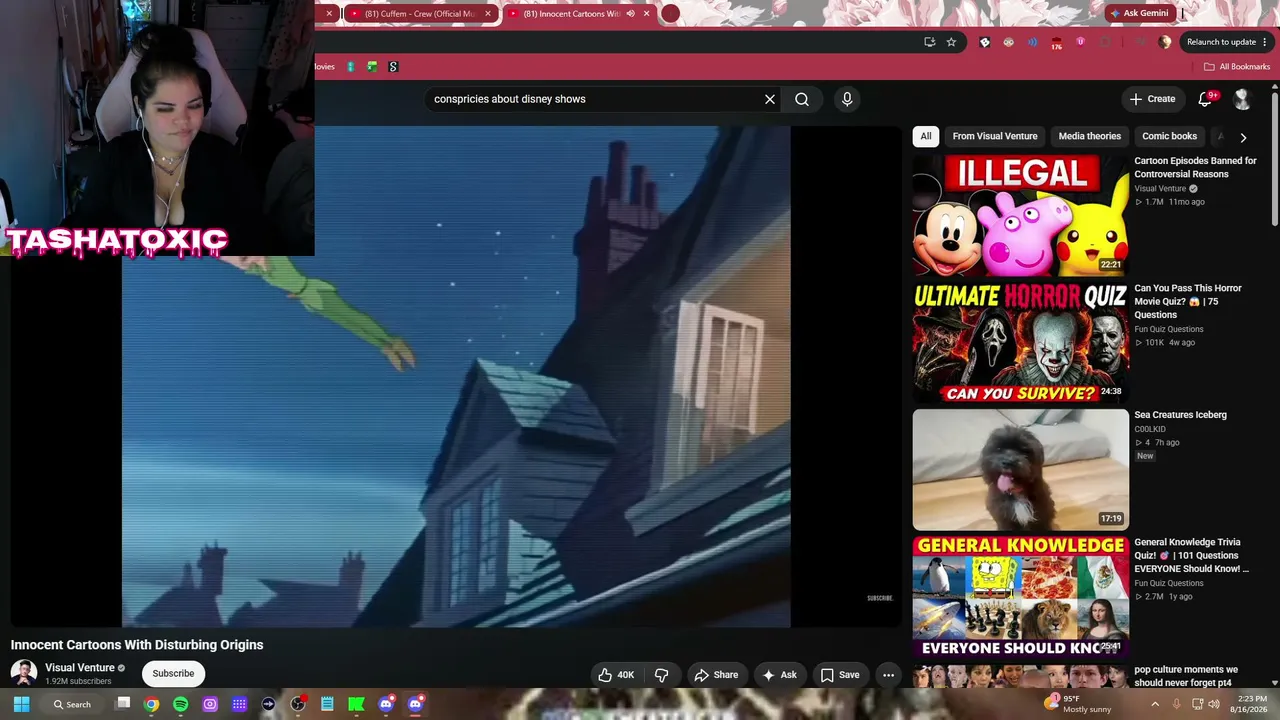
Task: Open the YouTube account avatar menu
Action: coord(1242,99)
